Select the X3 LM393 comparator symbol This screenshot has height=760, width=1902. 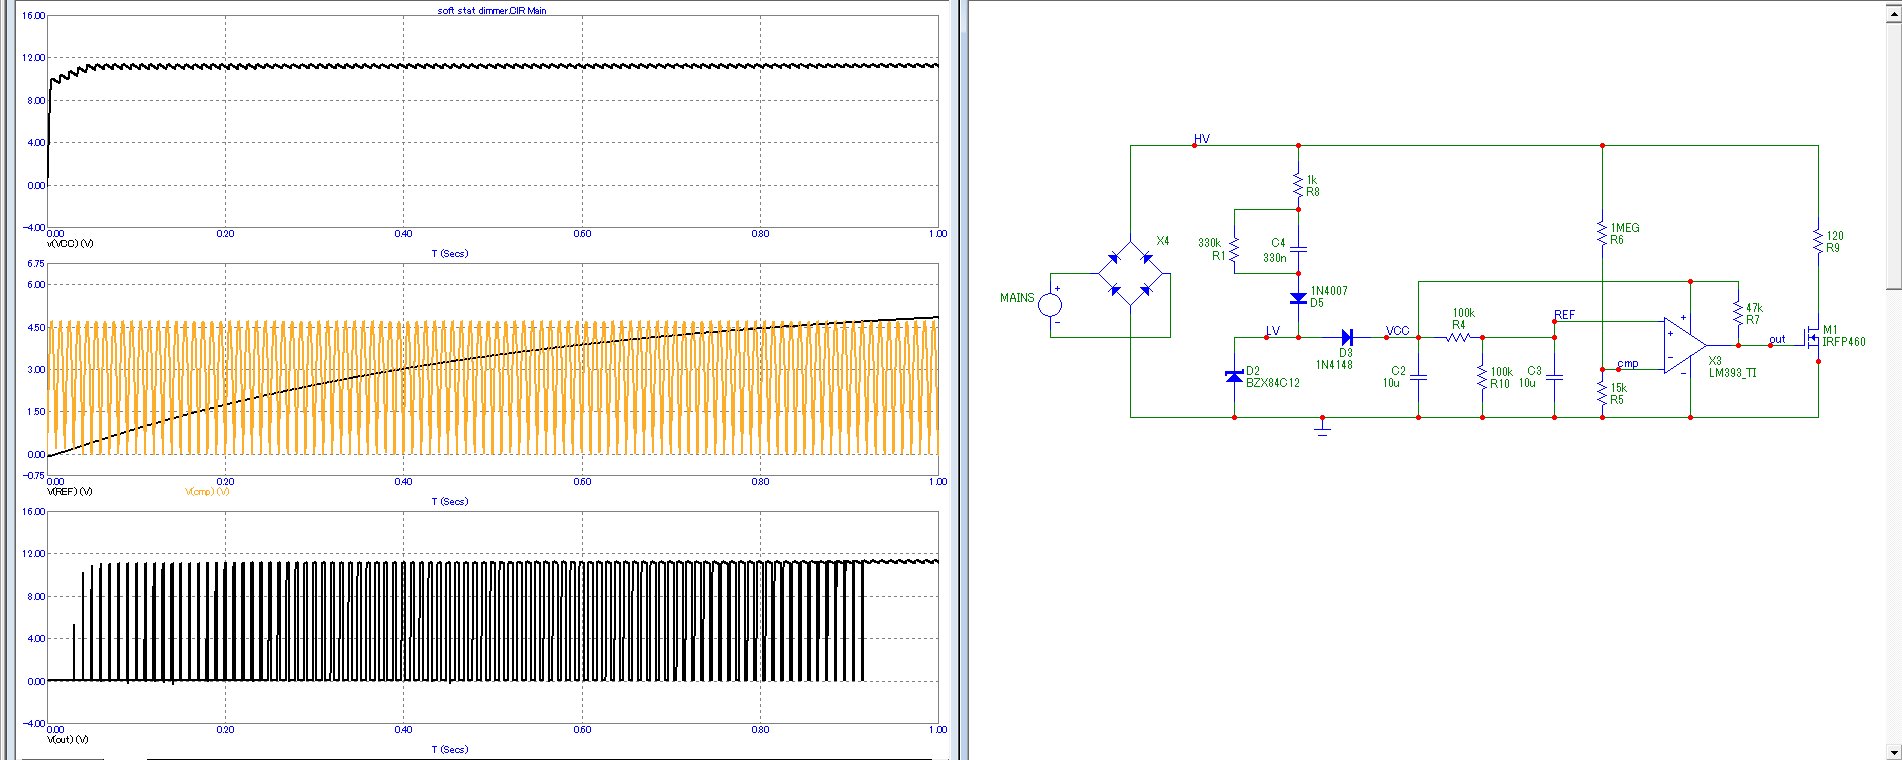point(1684,345)
